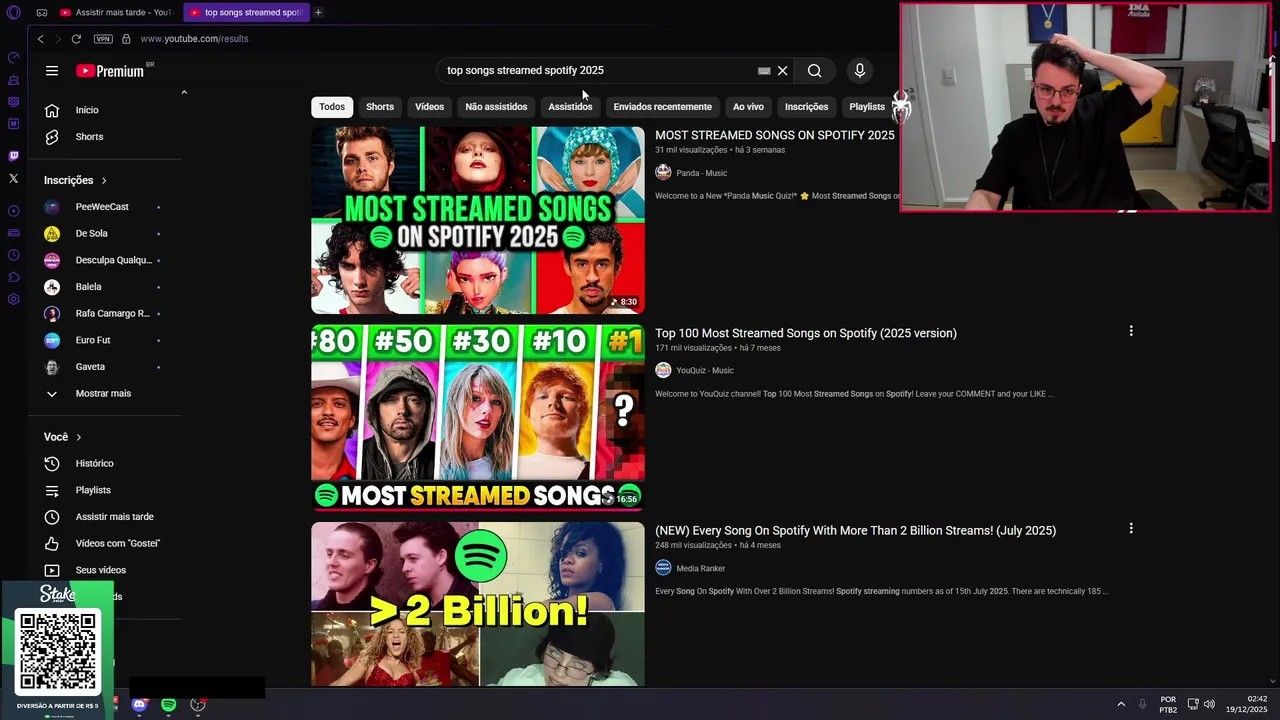
Task: Open options menu for 2 Billion Streams video
Action: [1131, 528]
